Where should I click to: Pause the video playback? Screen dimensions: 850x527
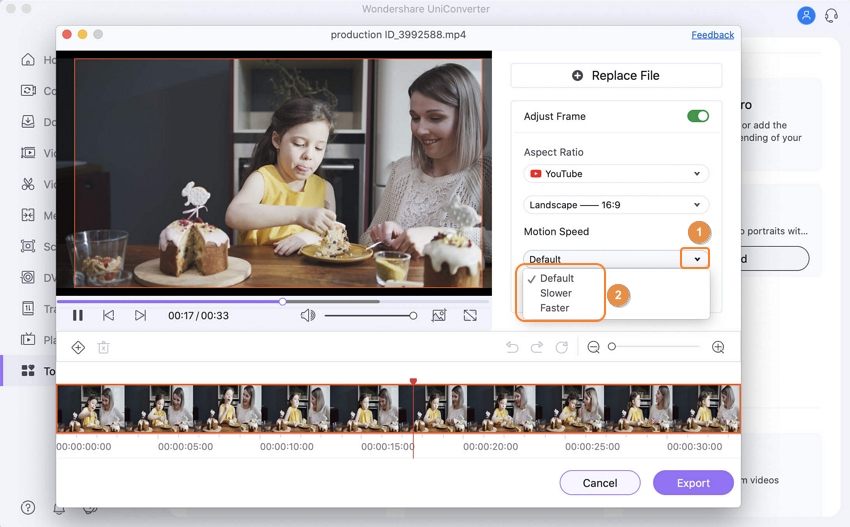tap(78, 315)
